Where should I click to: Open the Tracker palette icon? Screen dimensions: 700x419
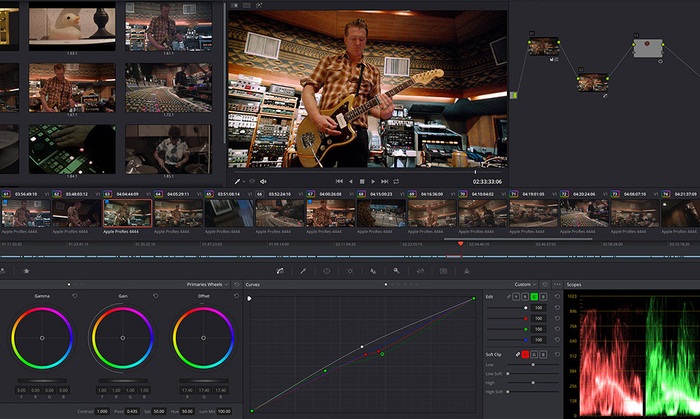coord(349,270)
